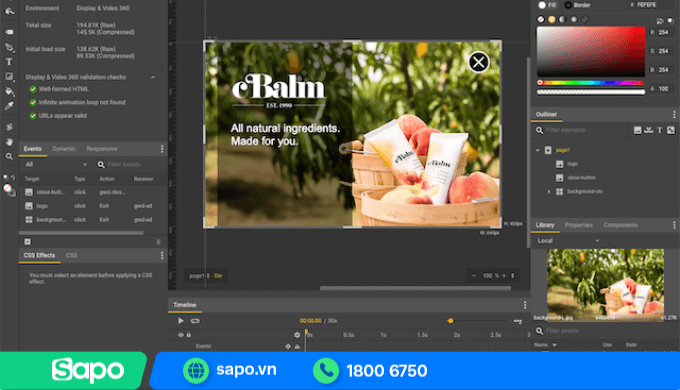Open the CSS tab

72,255
